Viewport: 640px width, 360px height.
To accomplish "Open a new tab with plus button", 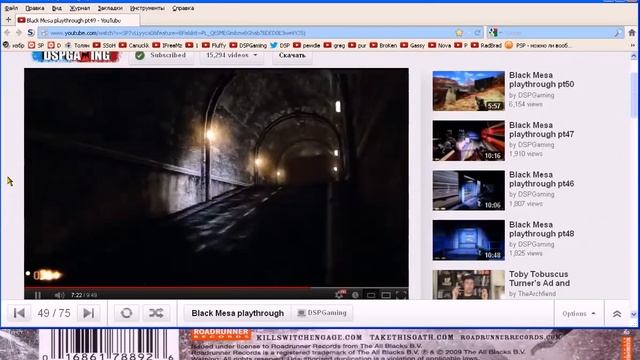I will (8, 20).
